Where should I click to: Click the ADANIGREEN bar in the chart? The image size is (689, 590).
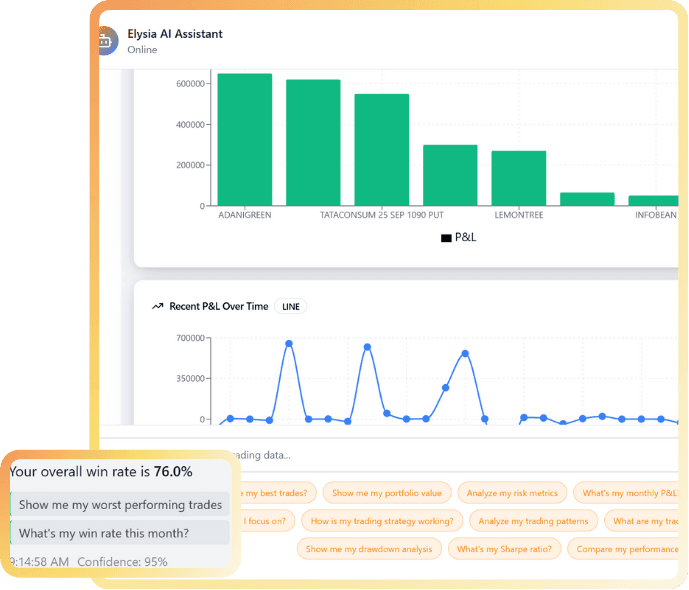244,139
